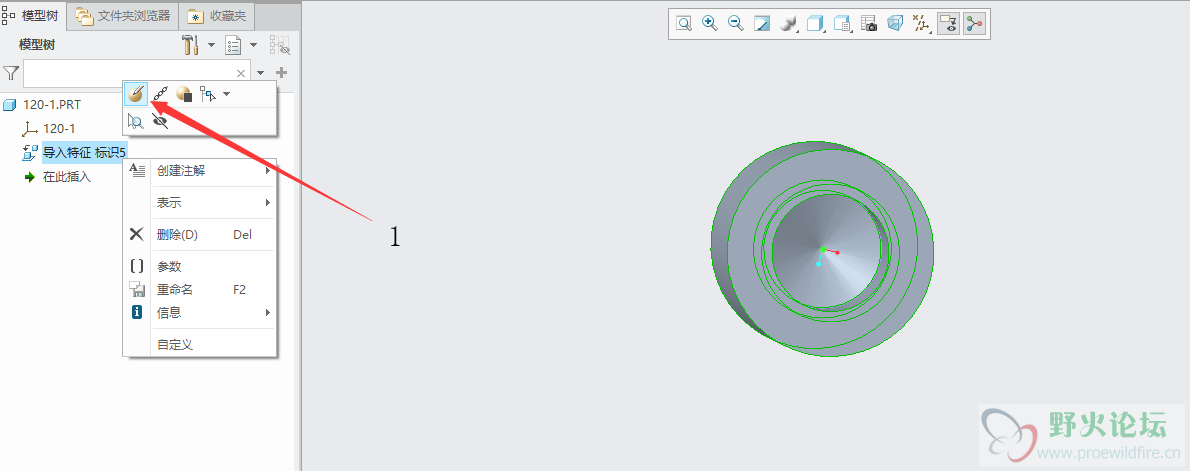The height and width of the screenshot is (471, 1190).
Task: Open the search options dropdown arrow
Action: point(261,74)
